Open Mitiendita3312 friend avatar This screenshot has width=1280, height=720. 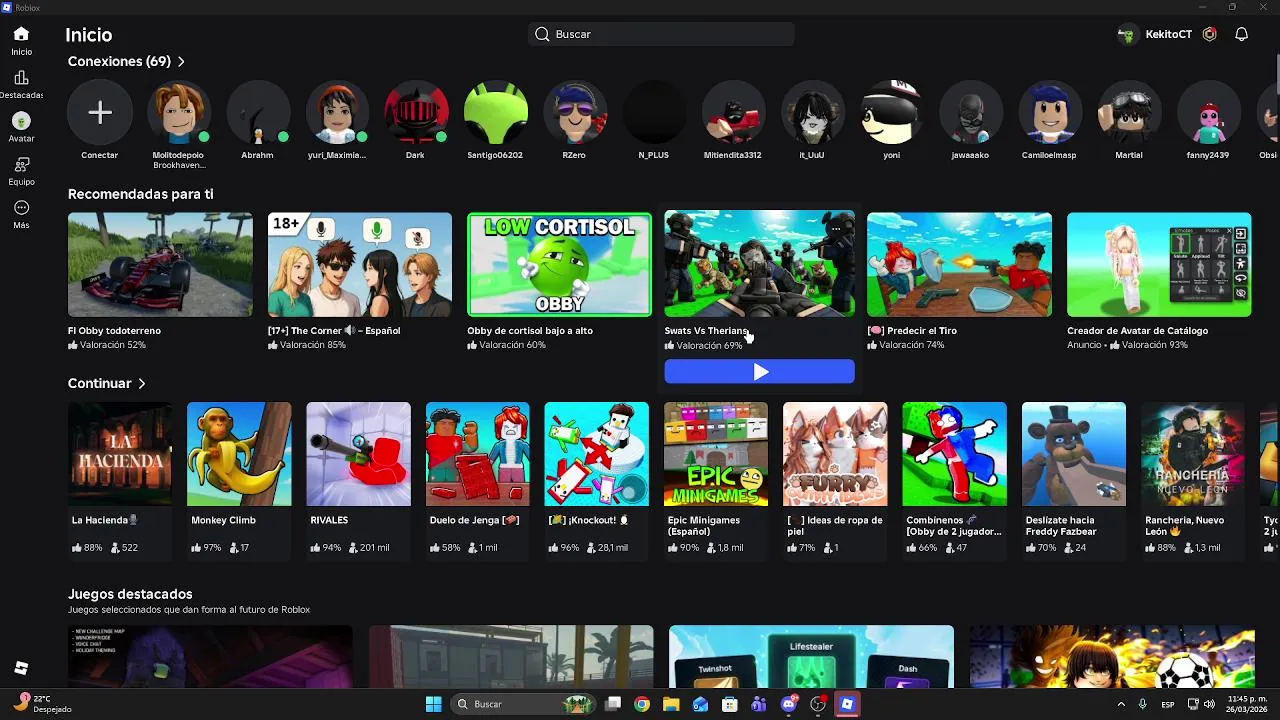(x=733, y=112)
